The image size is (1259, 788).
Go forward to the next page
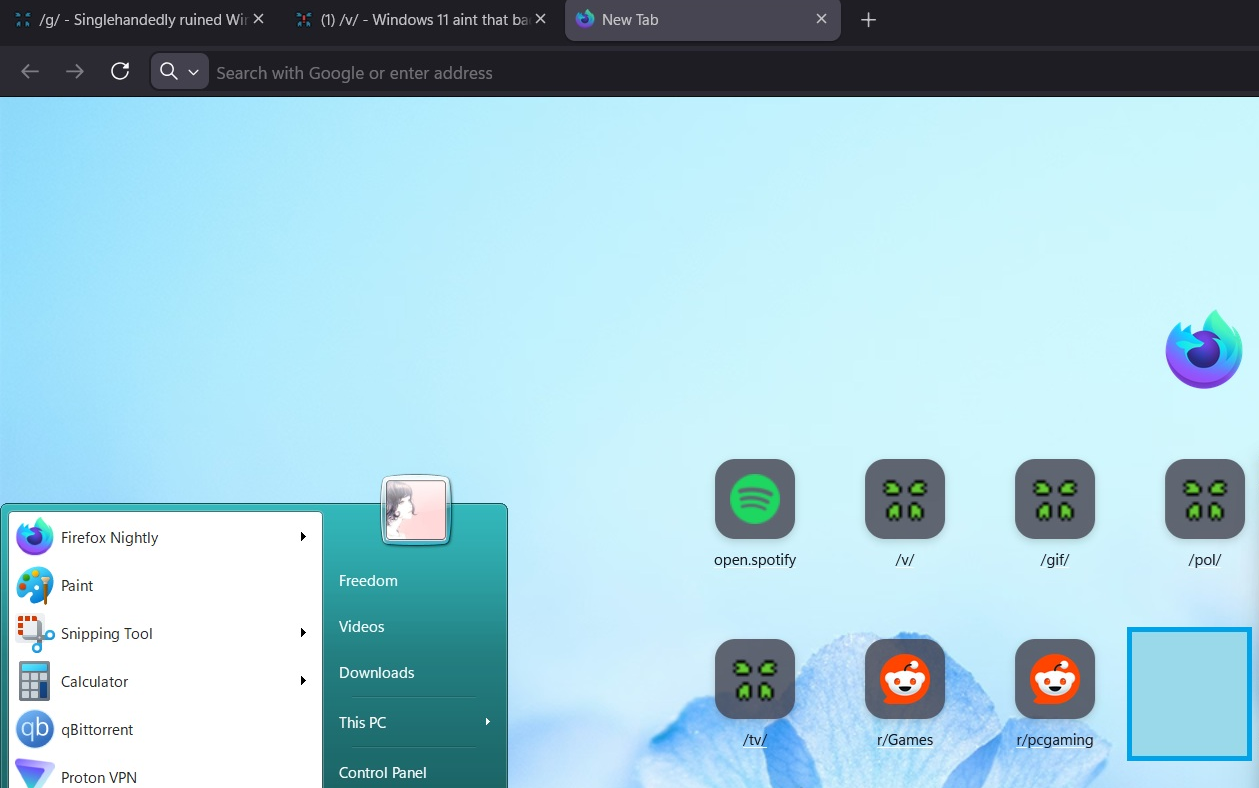[75, 72]
